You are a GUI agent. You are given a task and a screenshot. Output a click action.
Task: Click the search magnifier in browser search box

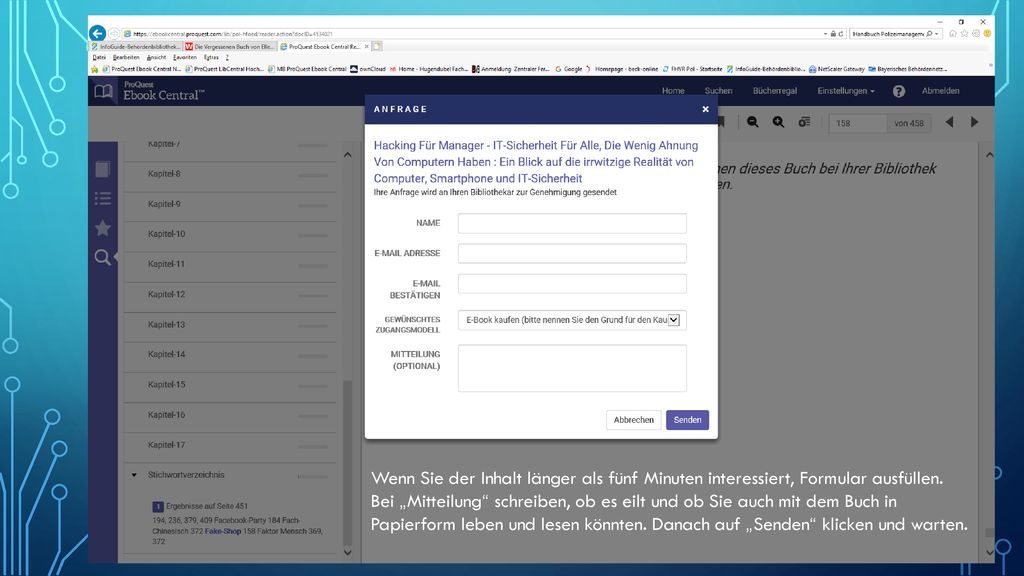click(929, 33)
